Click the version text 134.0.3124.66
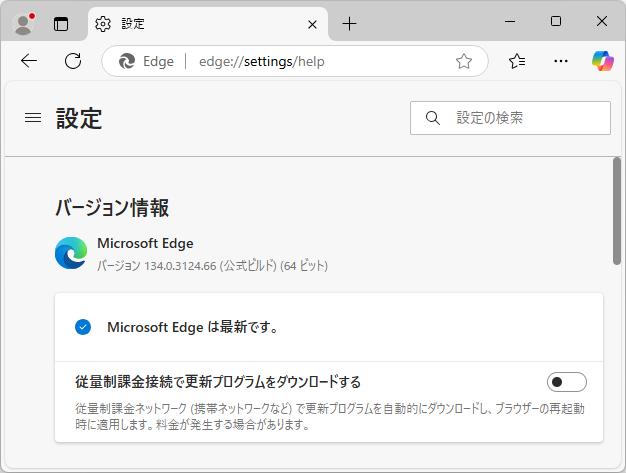 coord(180,266)
